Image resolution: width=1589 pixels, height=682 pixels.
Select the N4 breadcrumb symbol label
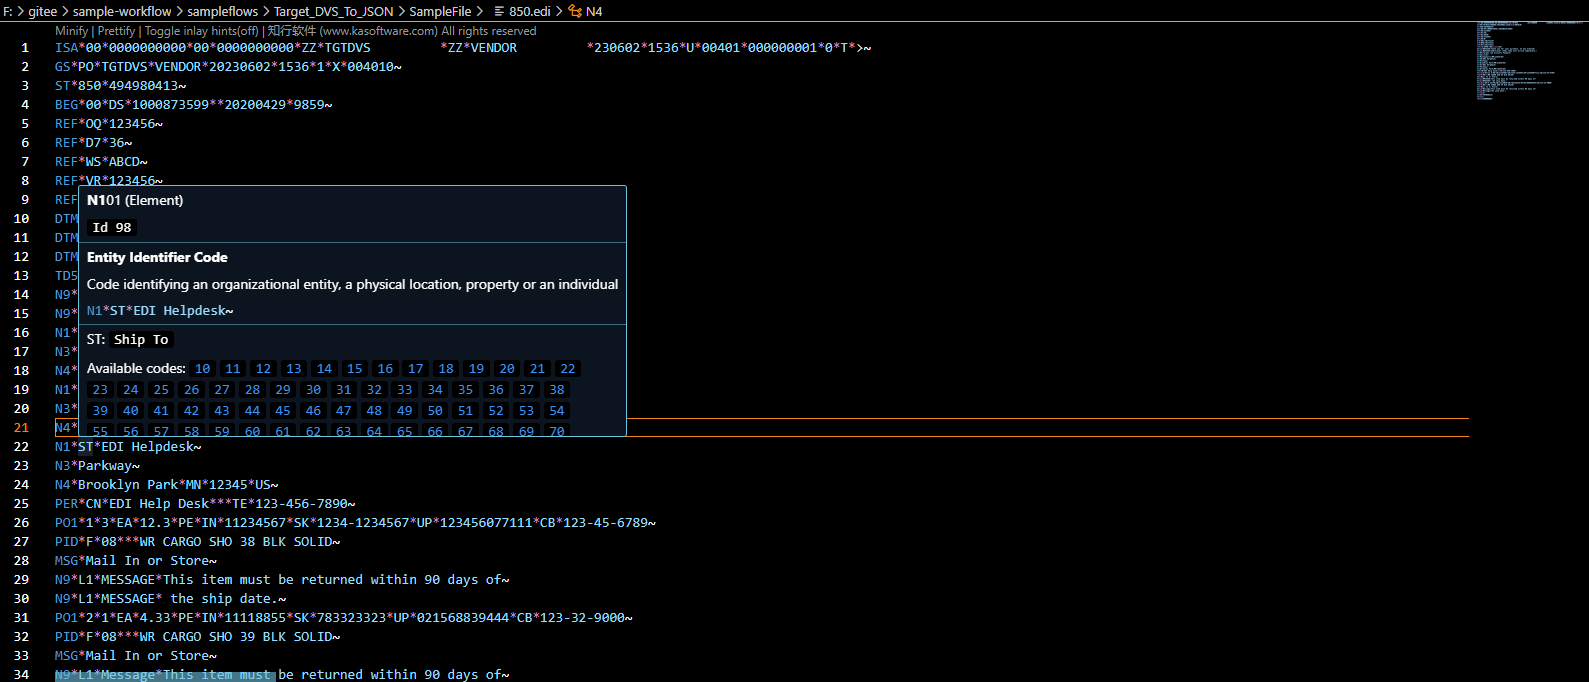tap(594, 11)
